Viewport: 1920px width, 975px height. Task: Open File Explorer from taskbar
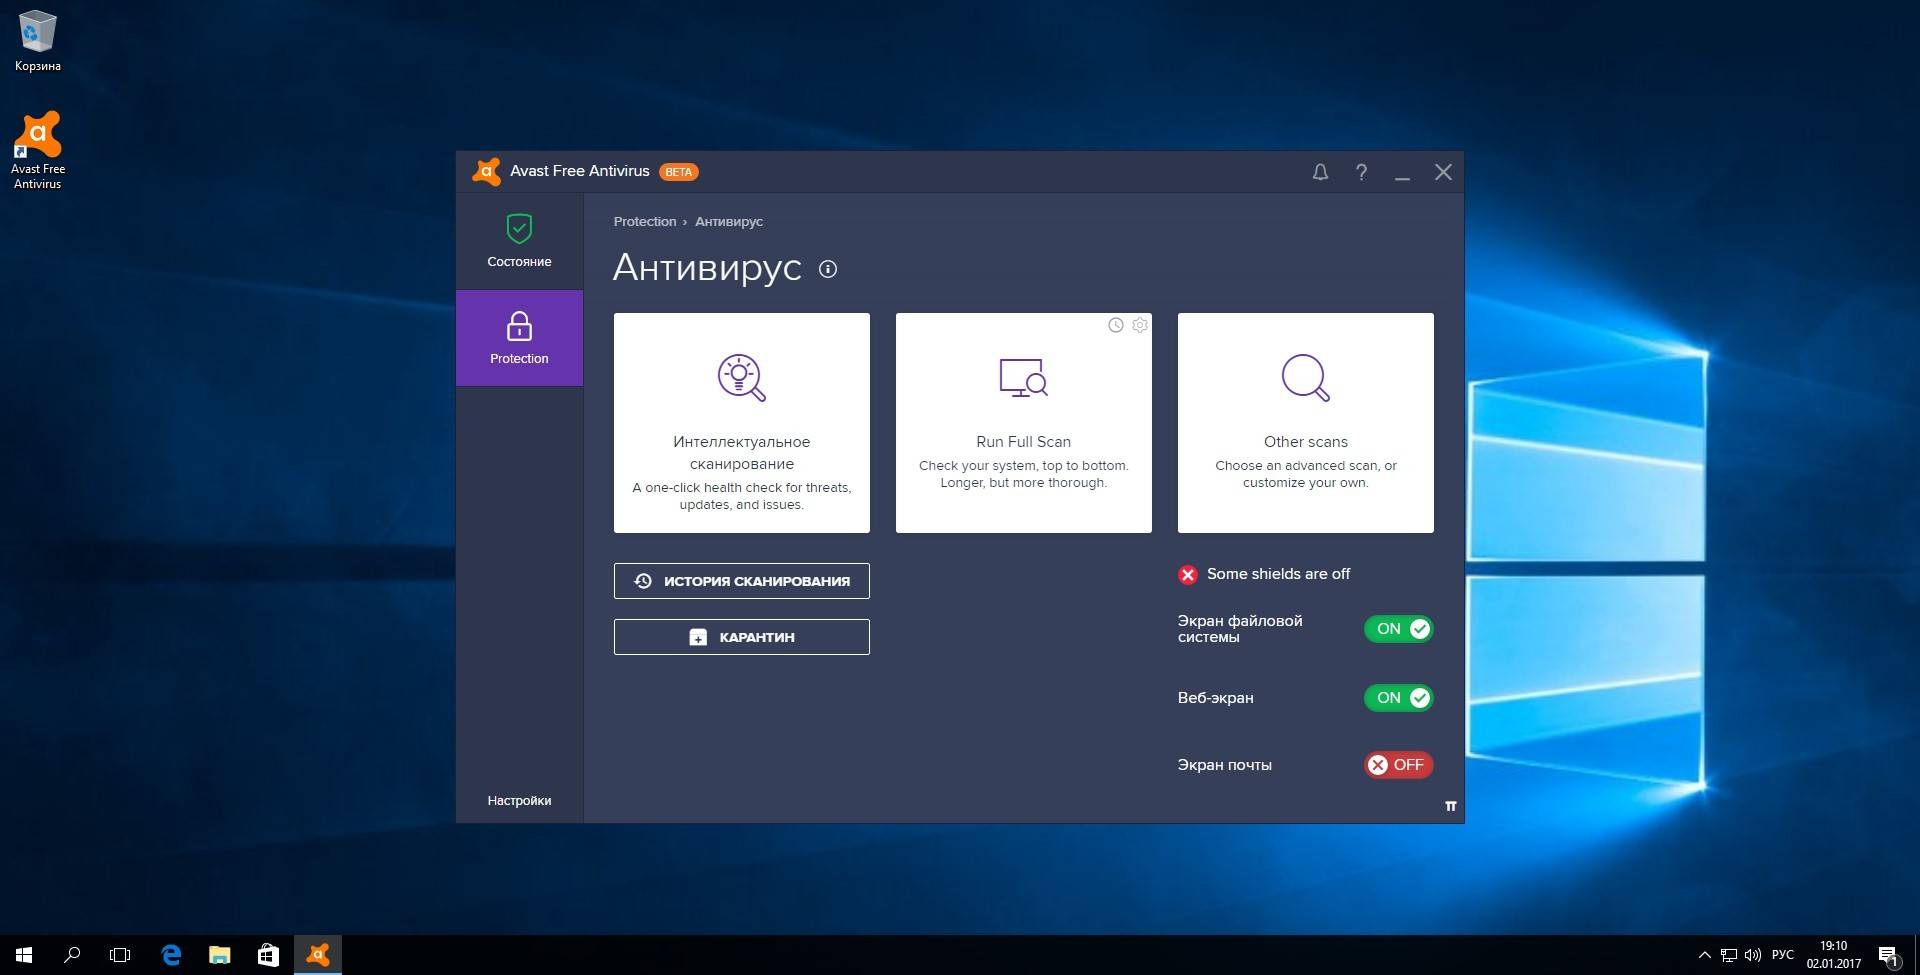[219, 955]
